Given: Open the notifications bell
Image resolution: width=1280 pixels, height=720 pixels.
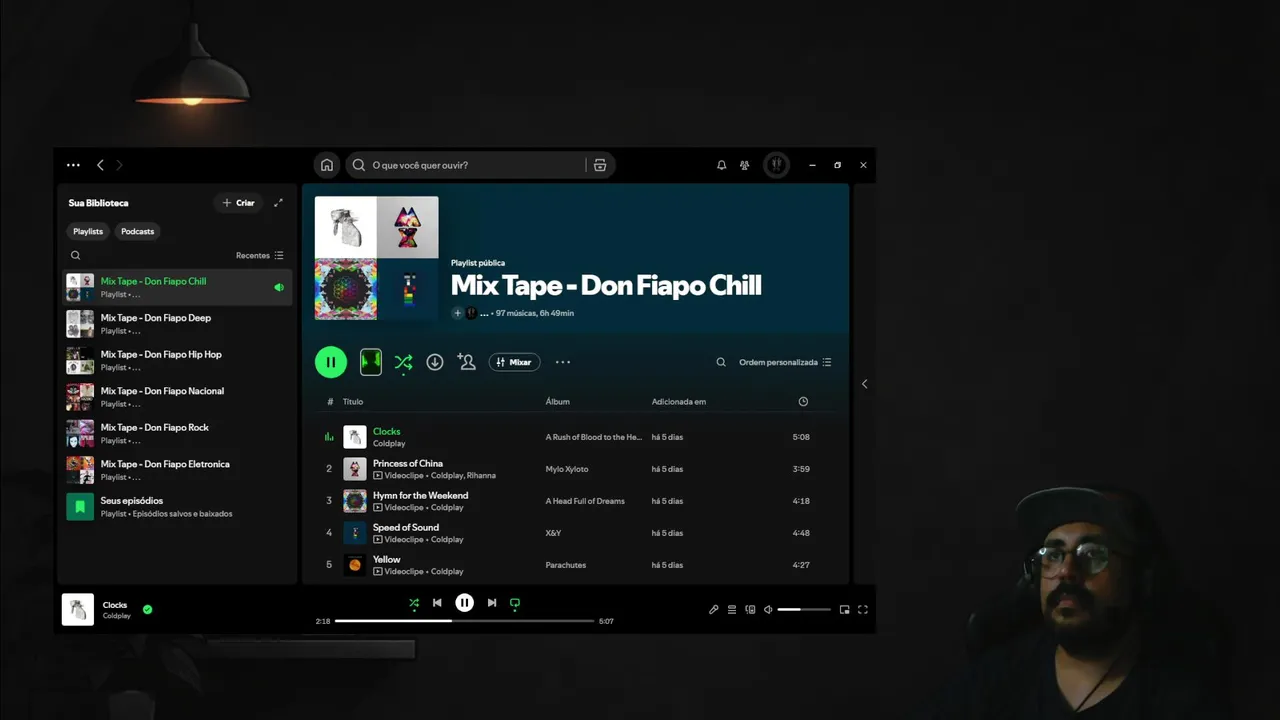Looking at the screenshot, I should [x=721, y=165].
